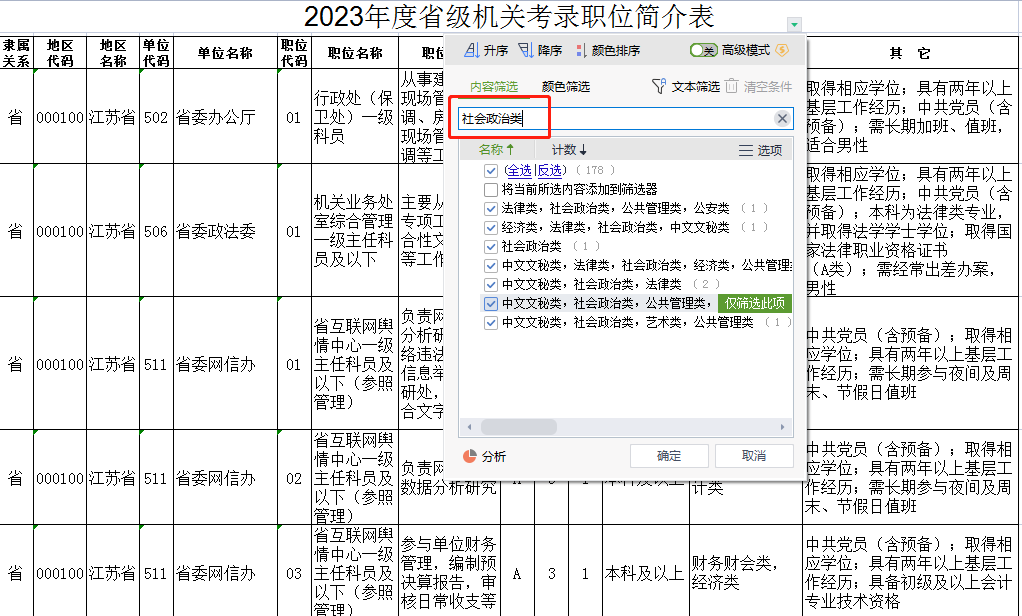
Task: Uncheck 中文文秘类，法律类，社会政治类，经济类 item
Action: click(x=491, y=265)
